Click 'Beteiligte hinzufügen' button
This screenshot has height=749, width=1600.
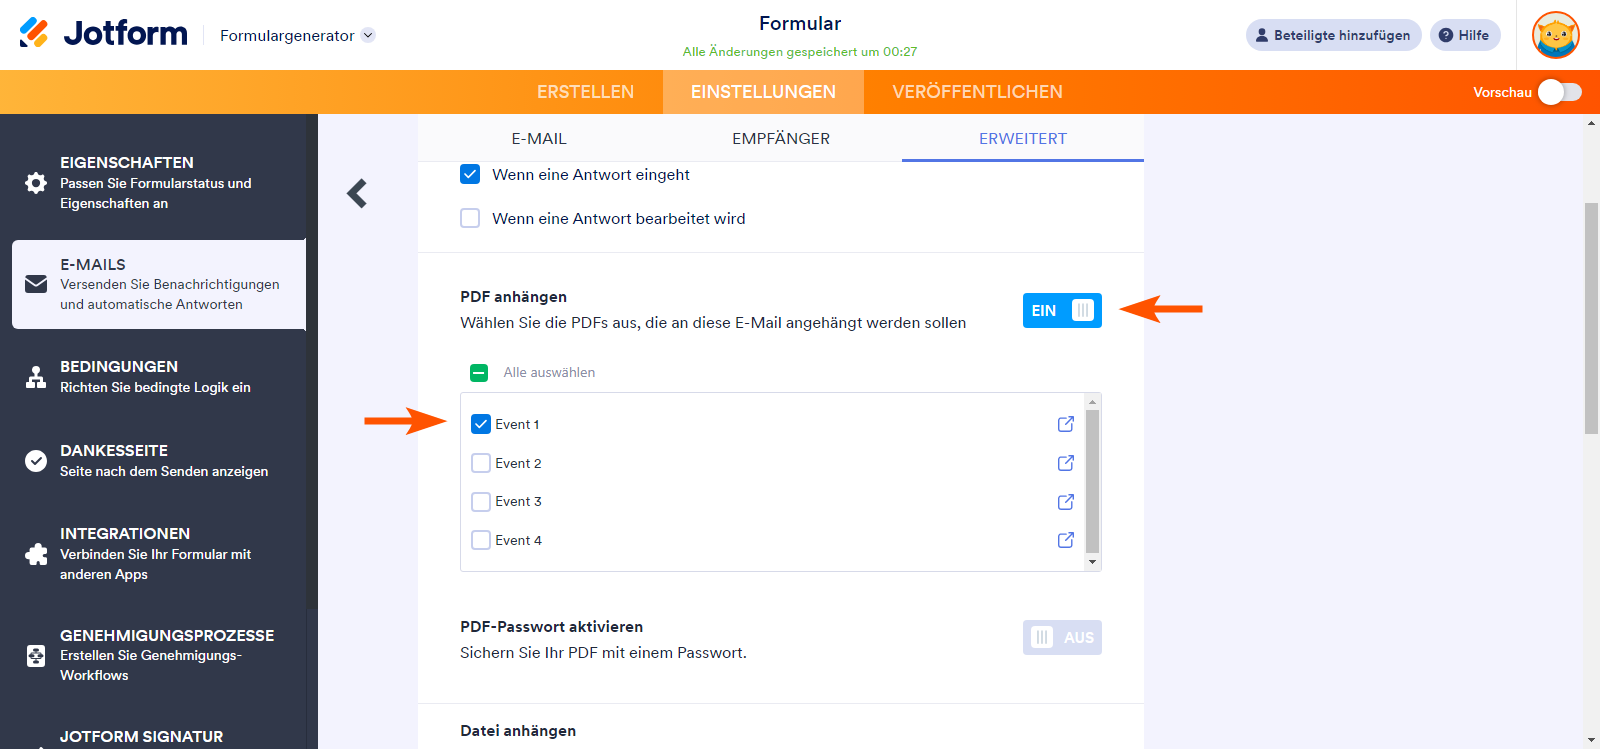point(1333,35)
